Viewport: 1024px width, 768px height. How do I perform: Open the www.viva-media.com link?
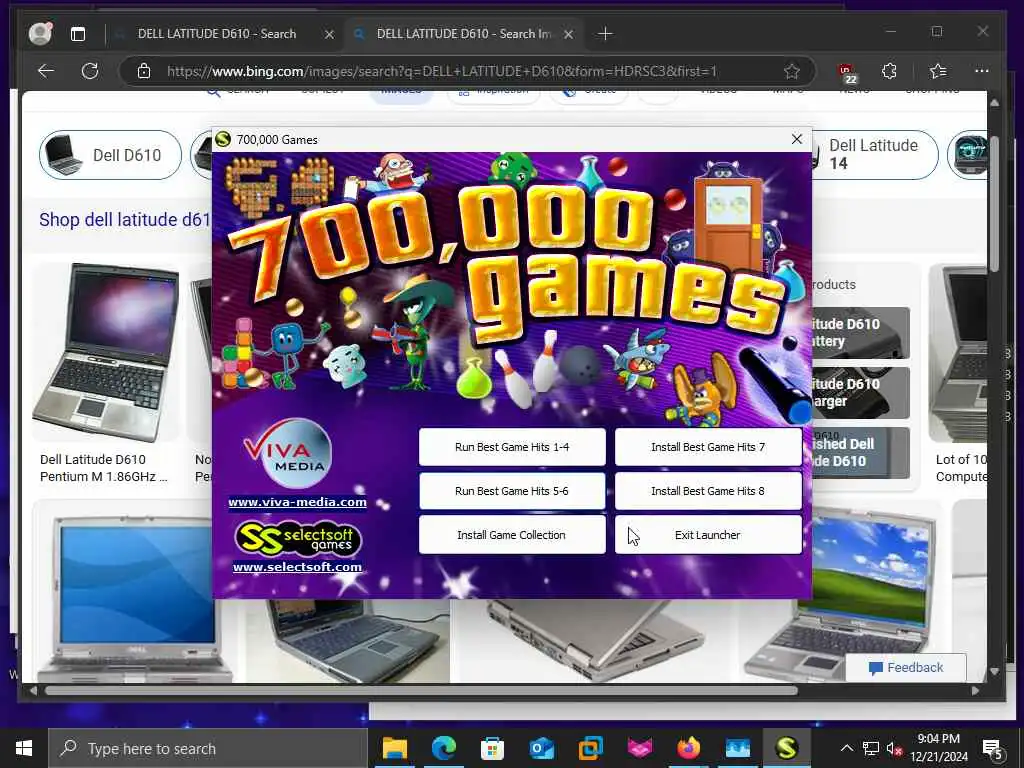tap(297, 502)
